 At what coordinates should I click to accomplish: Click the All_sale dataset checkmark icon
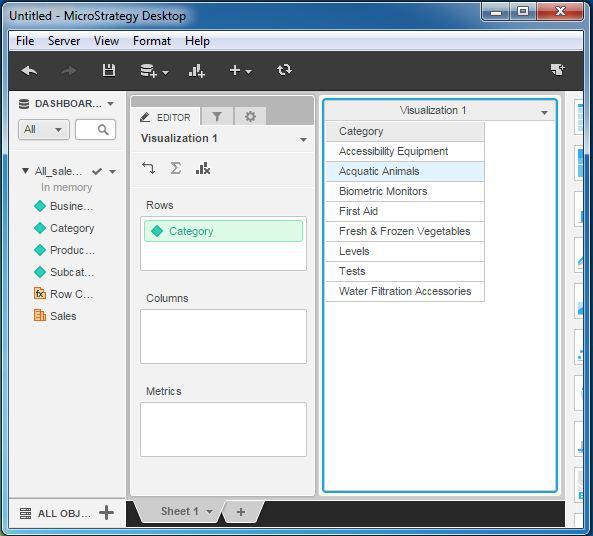point(97,171)
